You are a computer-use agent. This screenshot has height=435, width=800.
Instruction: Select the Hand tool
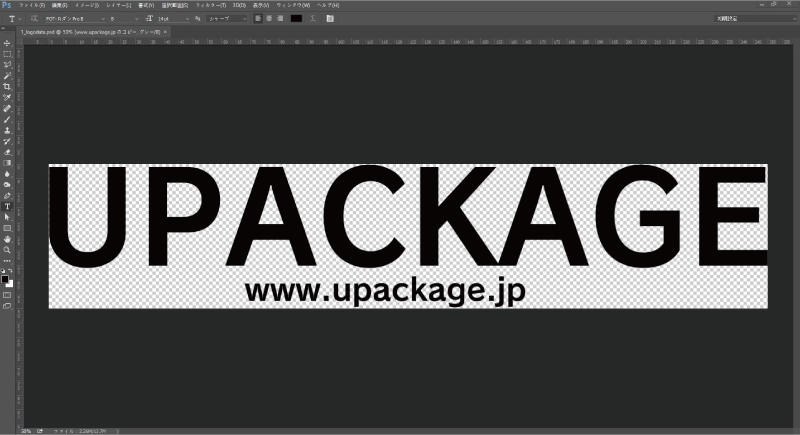(7, 239)
